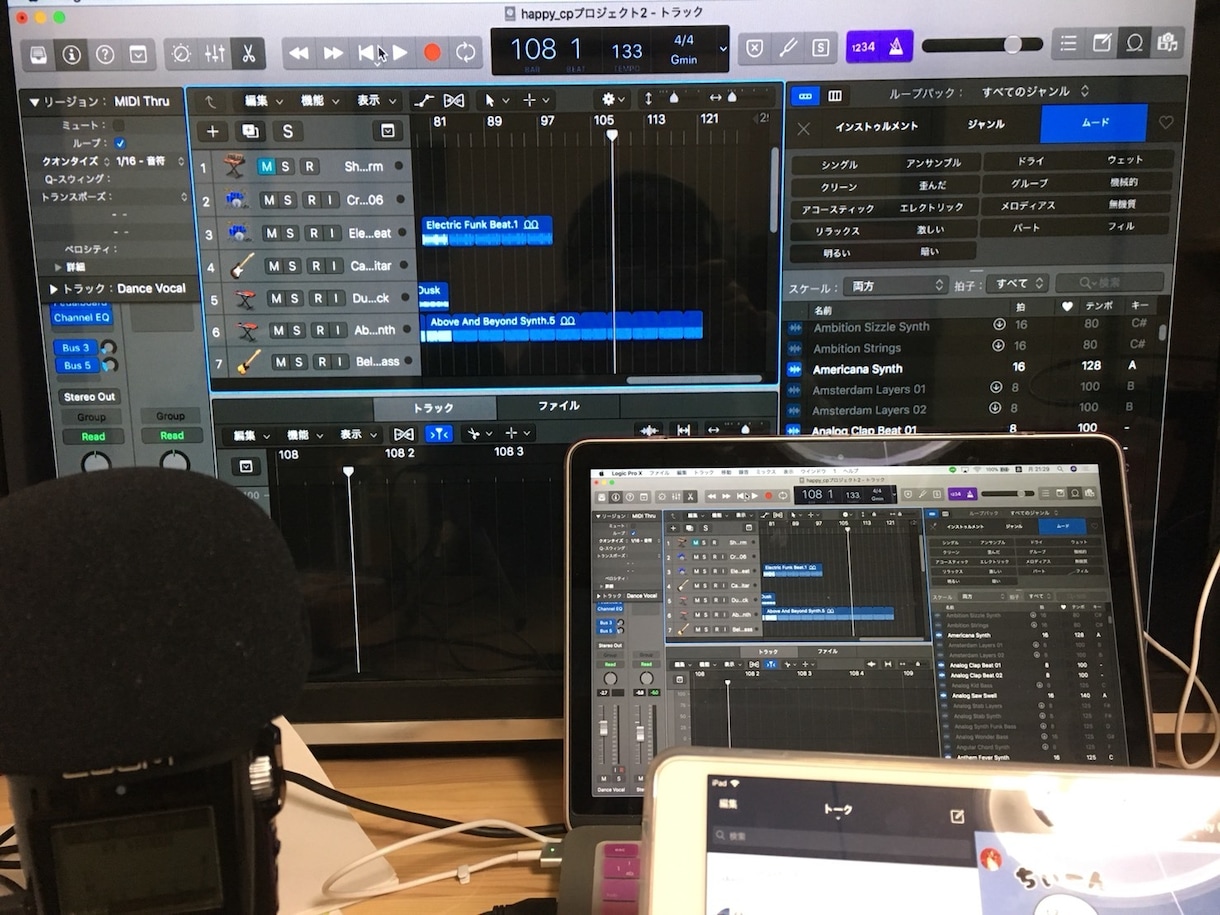Viewport: 1220px width, 915px height.
Task: Click the Bus 5 send slot
Action: [77, 366]
